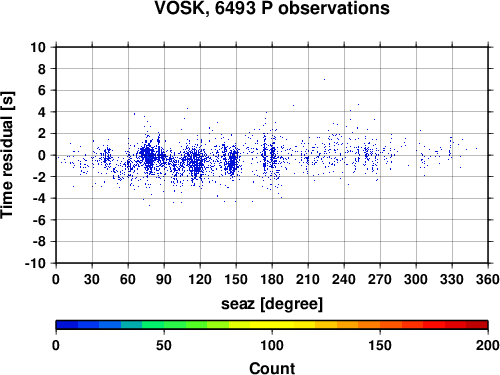Click the y-axis tick label 0
The image size is (500, 375).
[x=42, y=155]
